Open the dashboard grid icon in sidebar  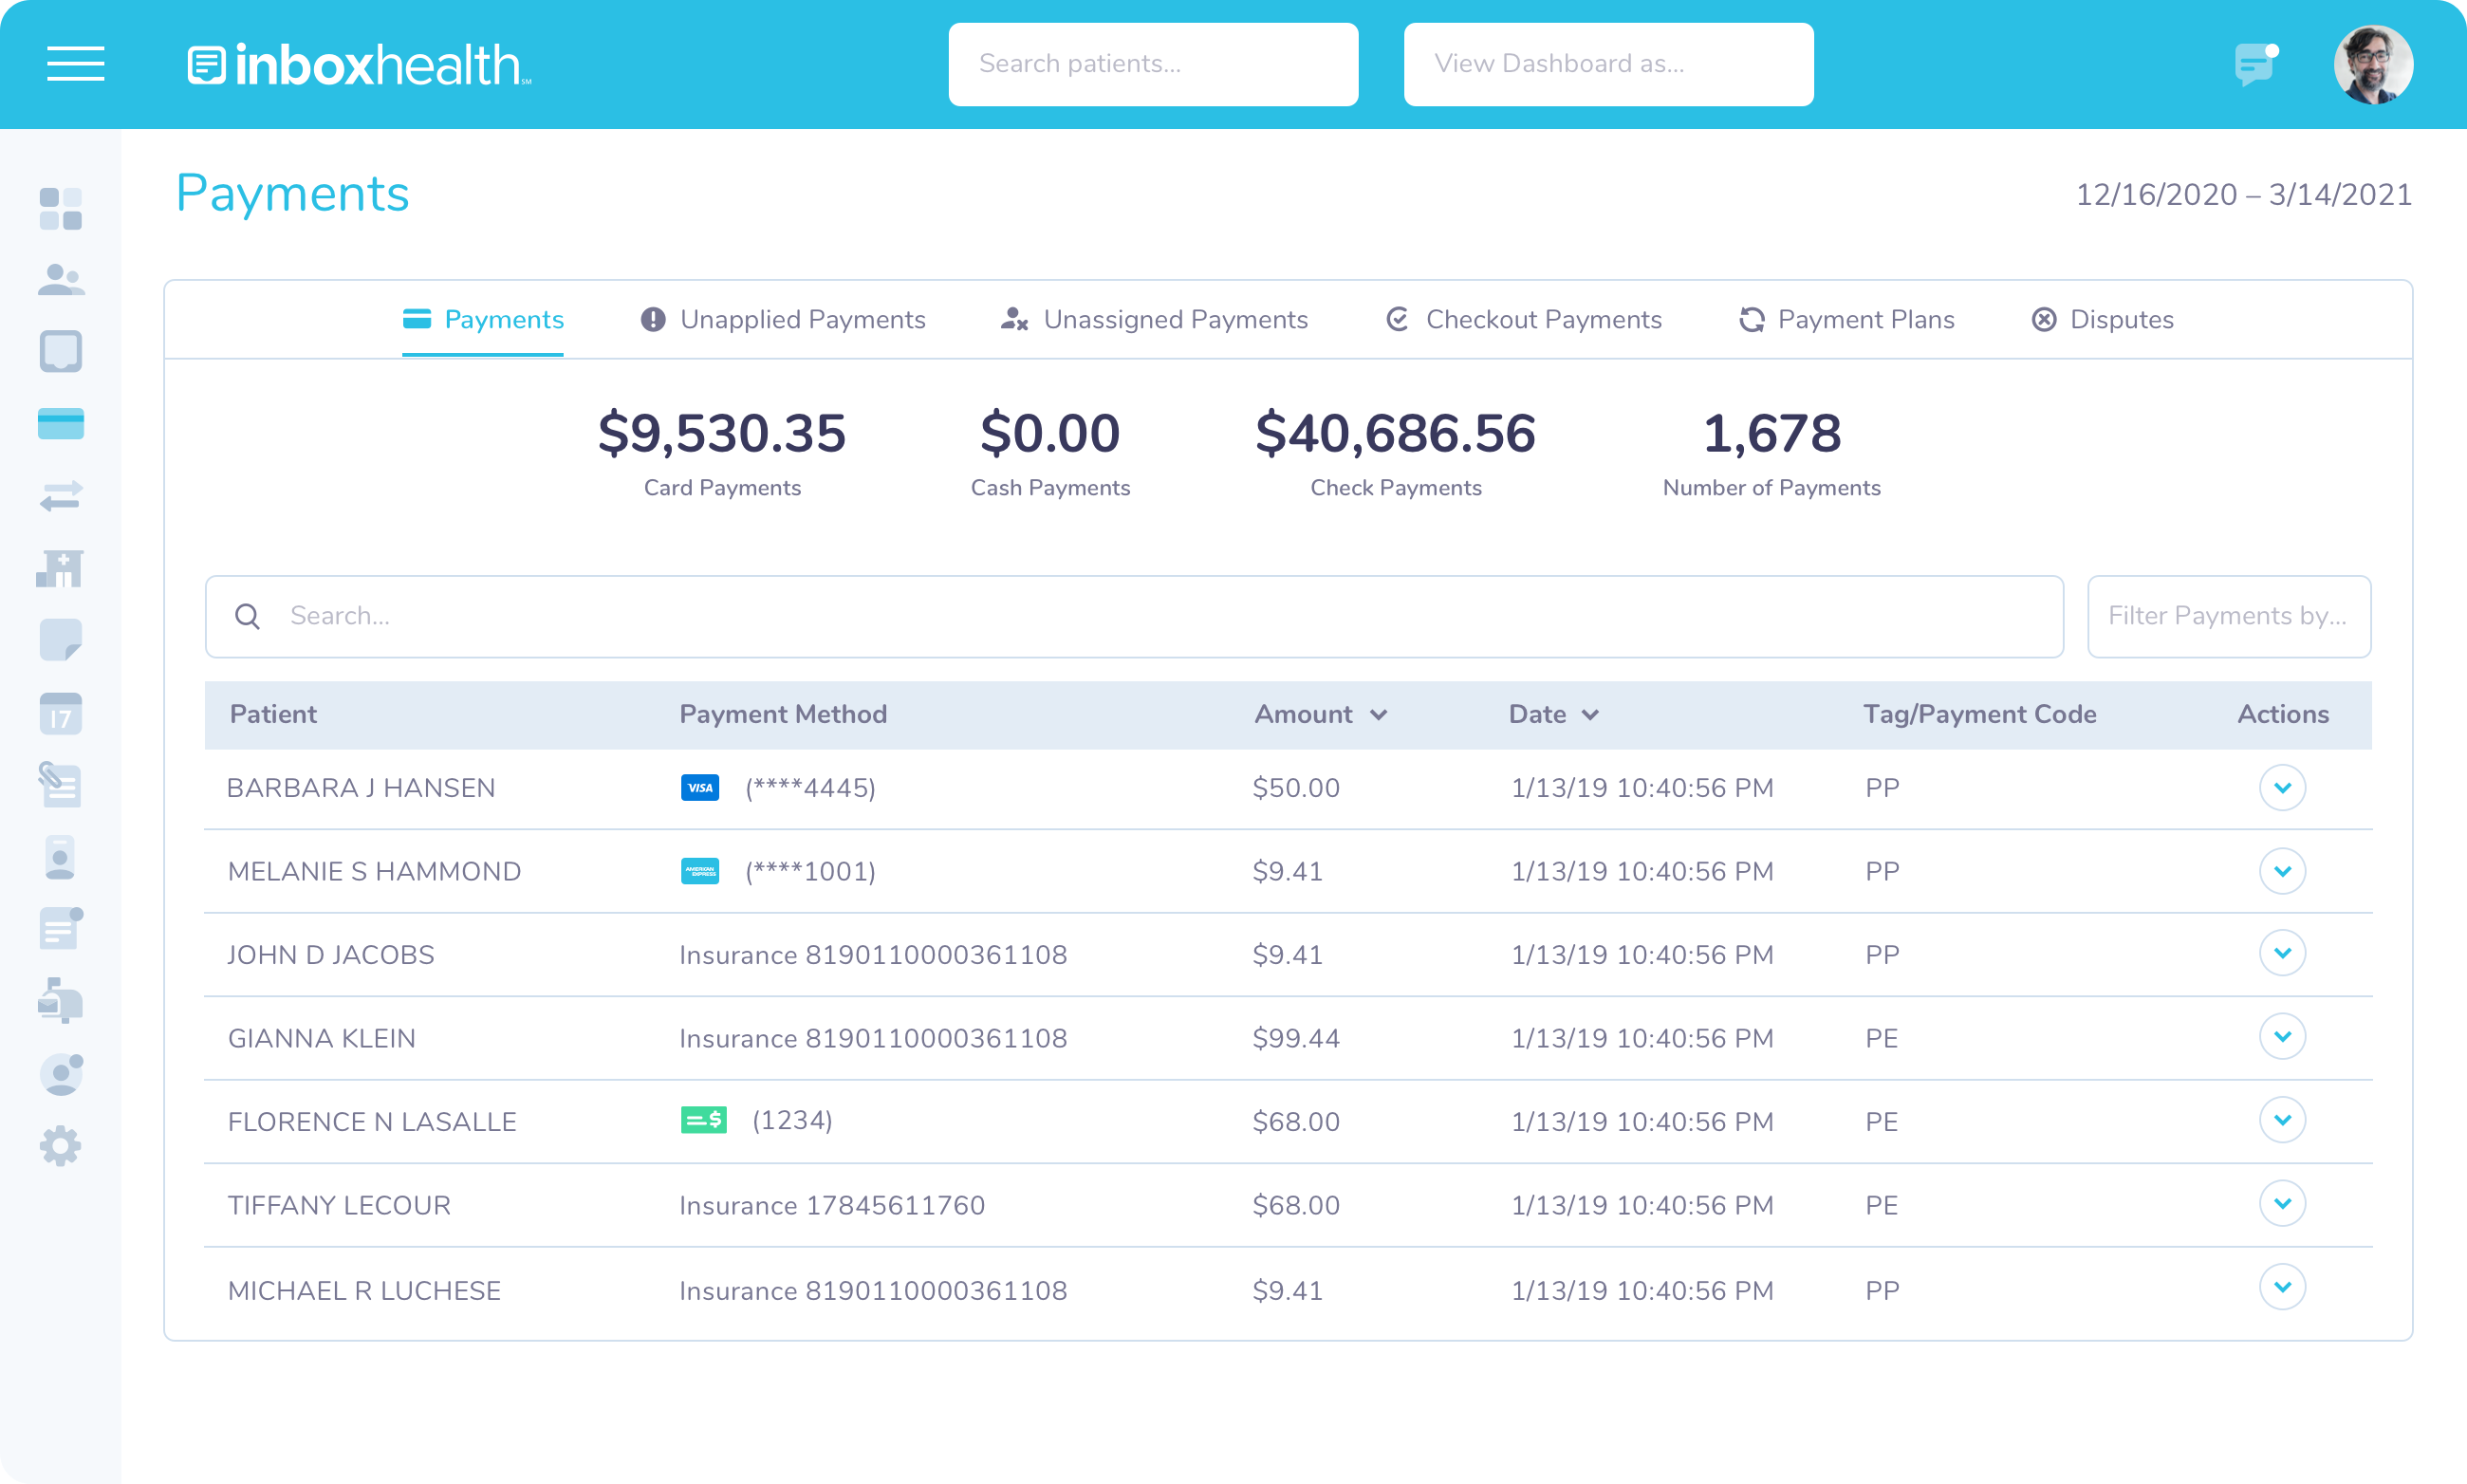(x=60, y=209)
